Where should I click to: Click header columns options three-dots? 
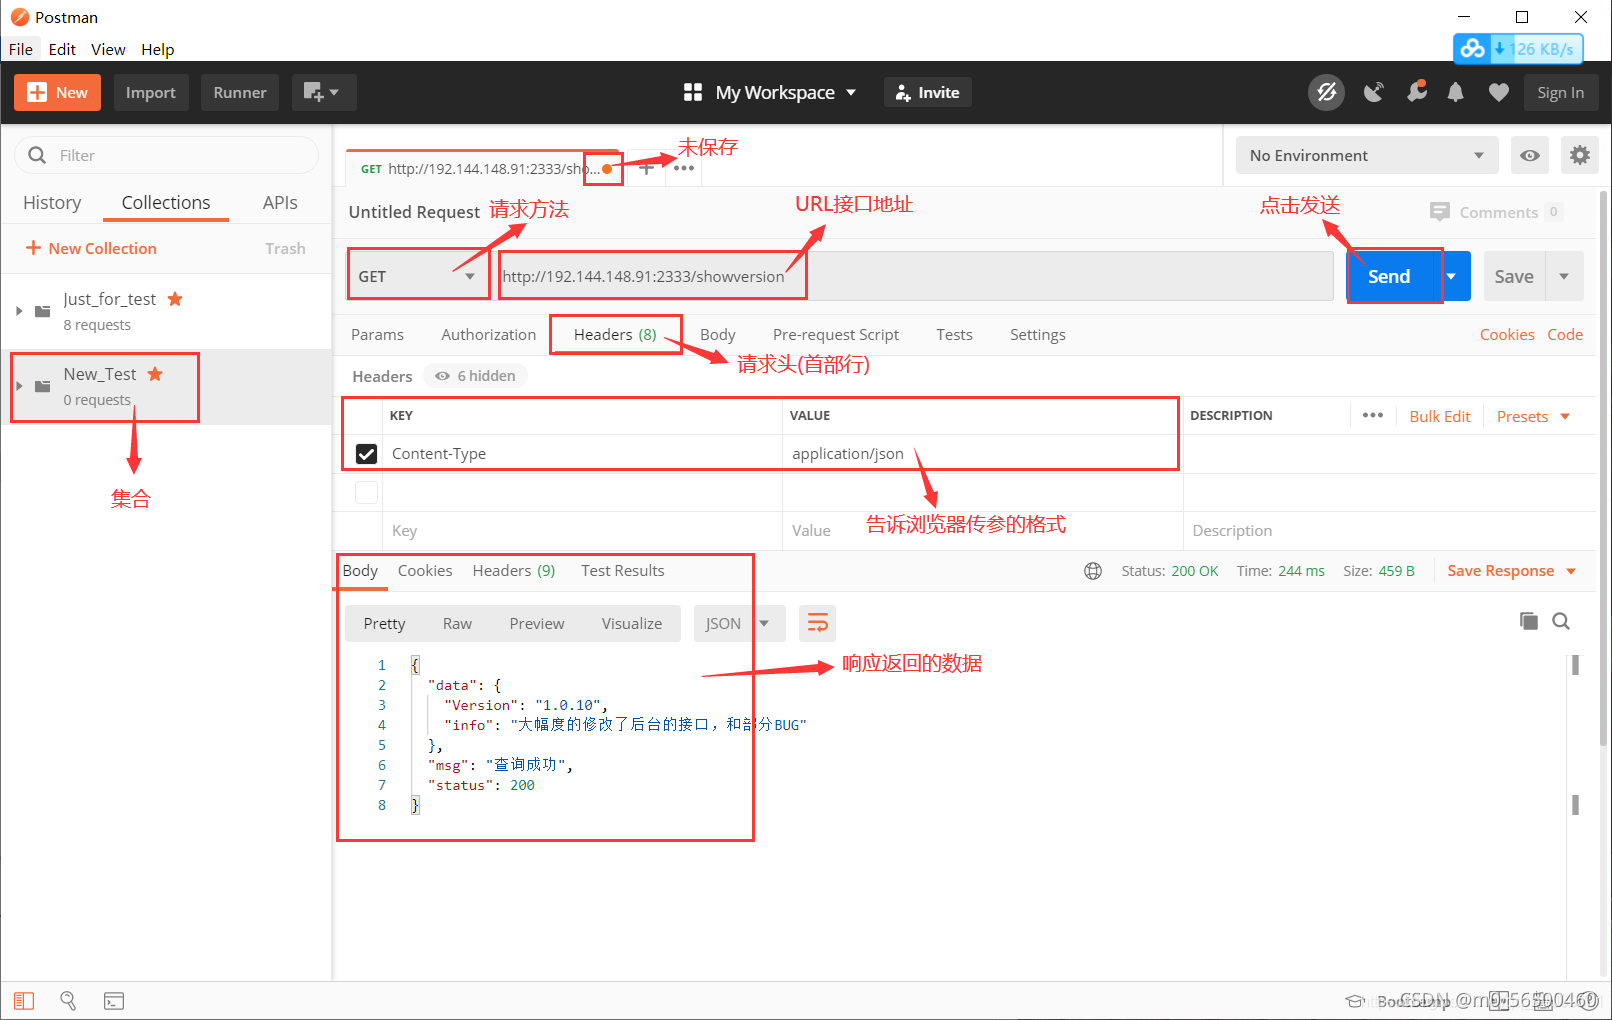[1373, 415]
